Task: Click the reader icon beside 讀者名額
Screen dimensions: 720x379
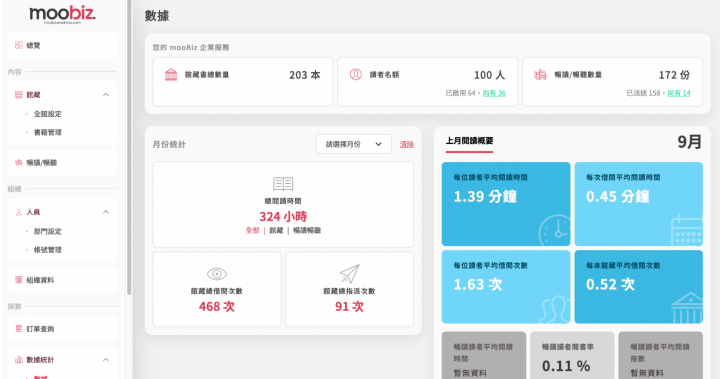Action: coord(356,74)
